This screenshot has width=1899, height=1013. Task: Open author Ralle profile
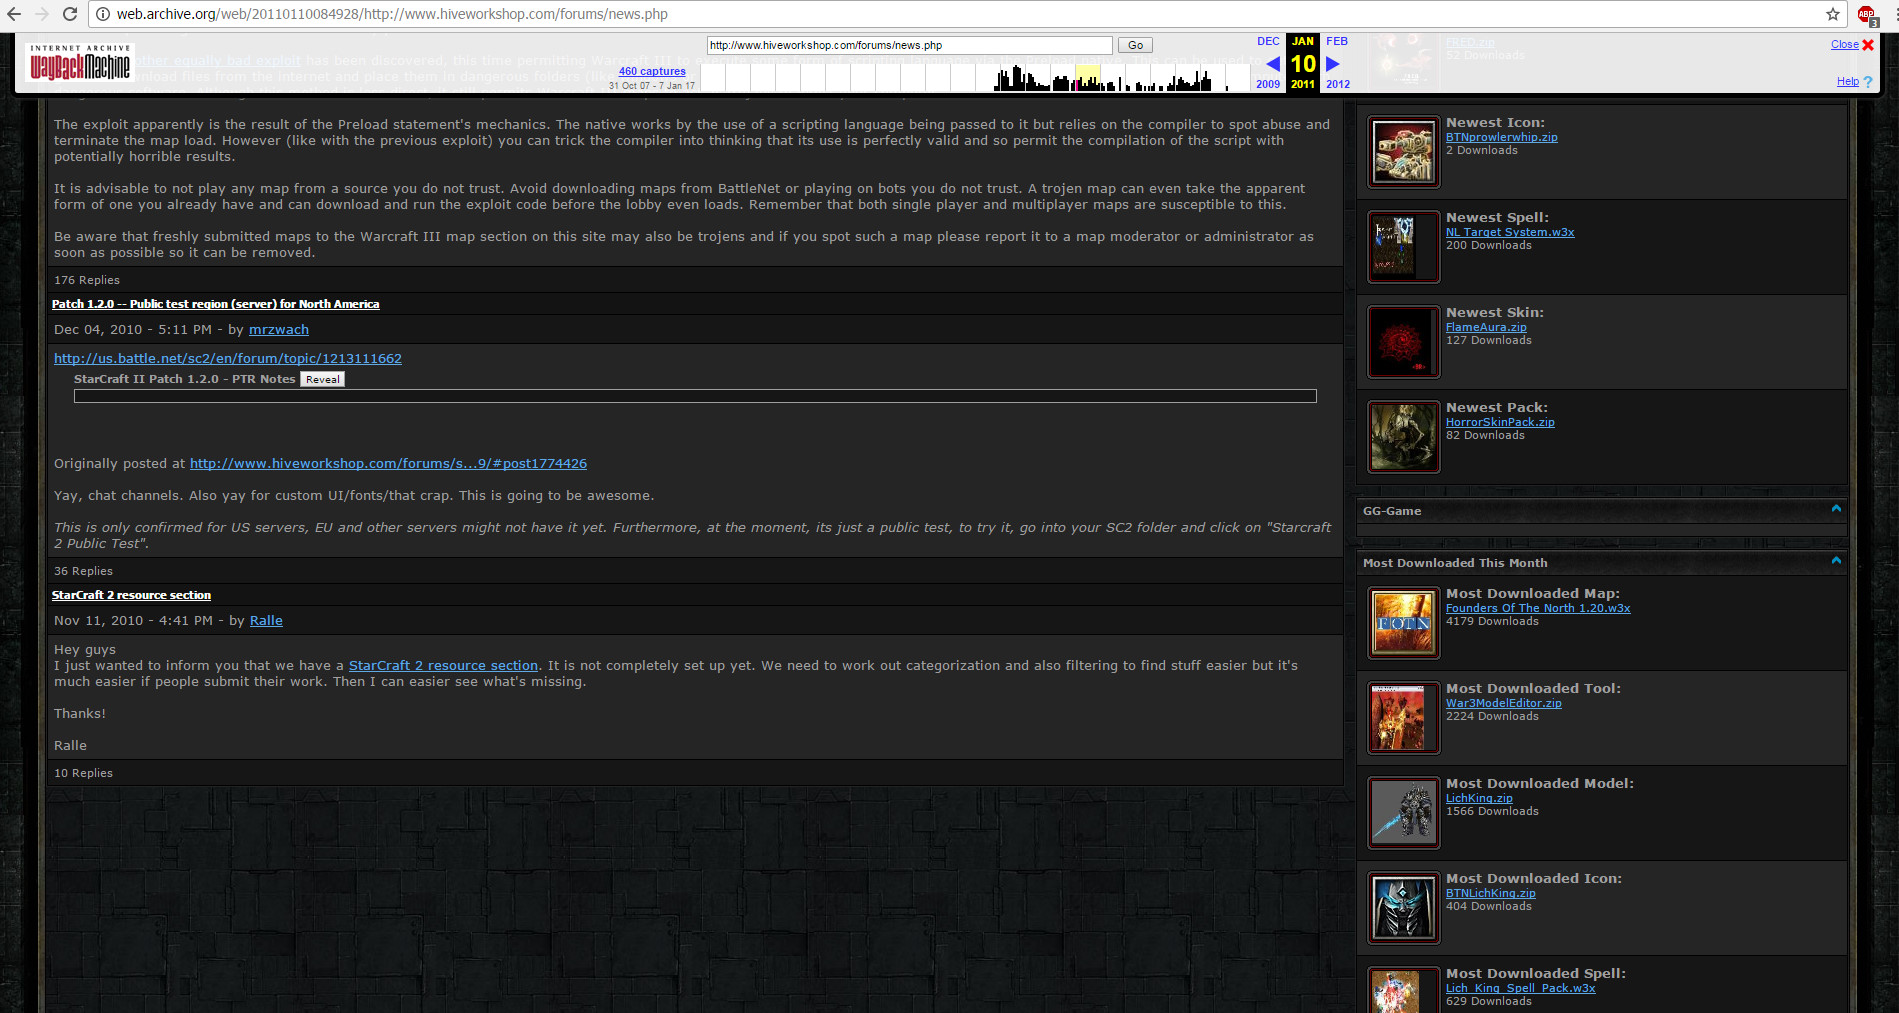tap(266, 621)
